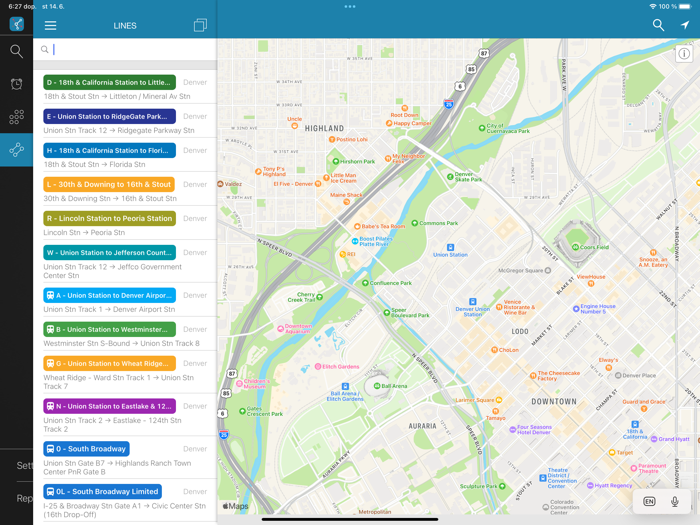This screenshot has width=700, height=525.
Task: Select the Lines route tab in sidebar
Action: tap(17, 150)
